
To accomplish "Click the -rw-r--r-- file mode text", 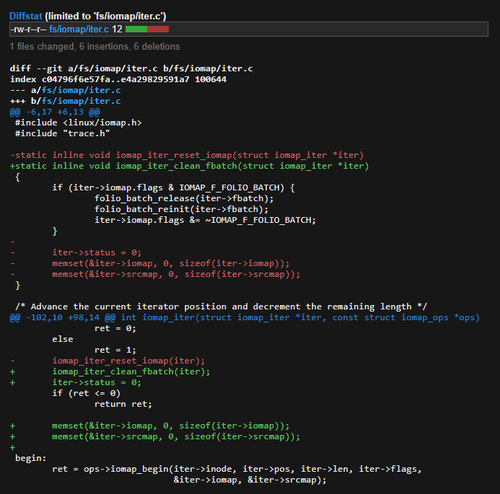I will pos(28,29).
